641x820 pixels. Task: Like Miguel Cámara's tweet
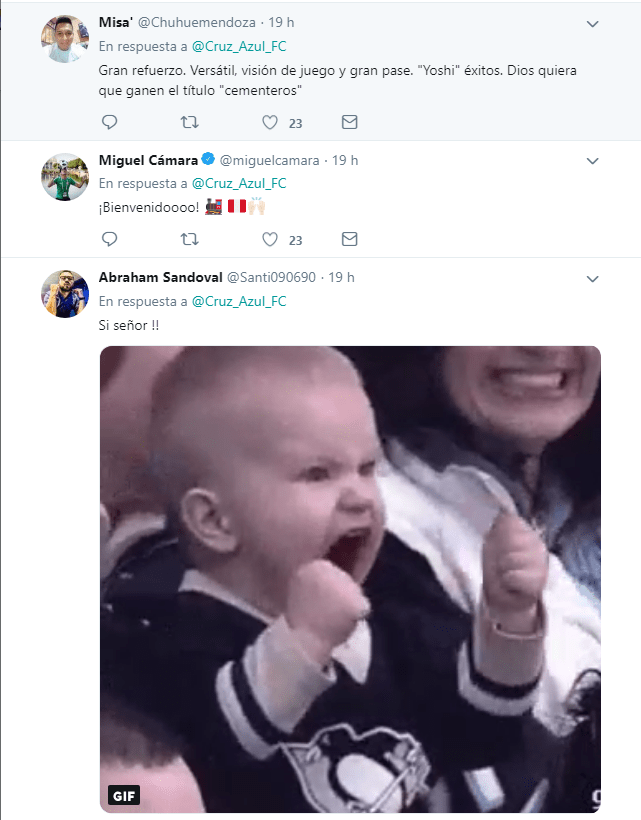point(269,239)
